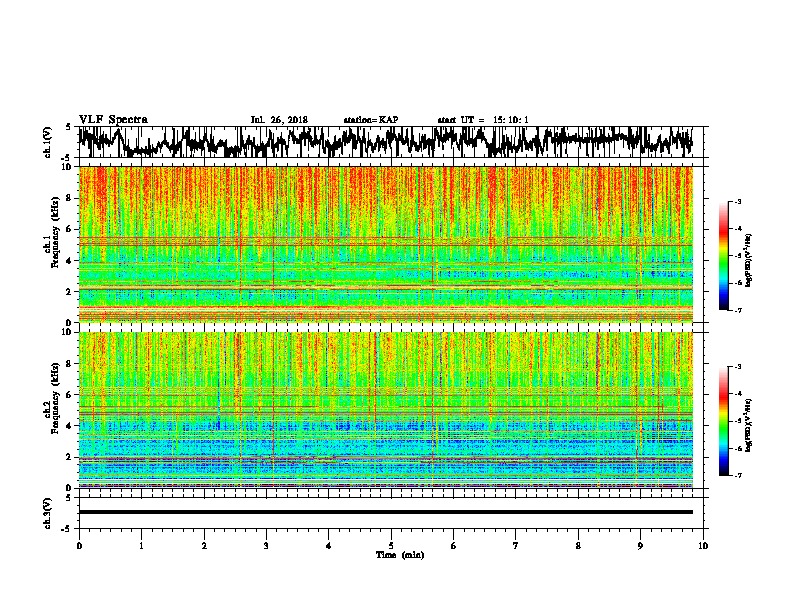The height and width of the screenshot is (612, 792).
Task: Click the ch.2 spectrogram plot area
Action: (386, 410)
